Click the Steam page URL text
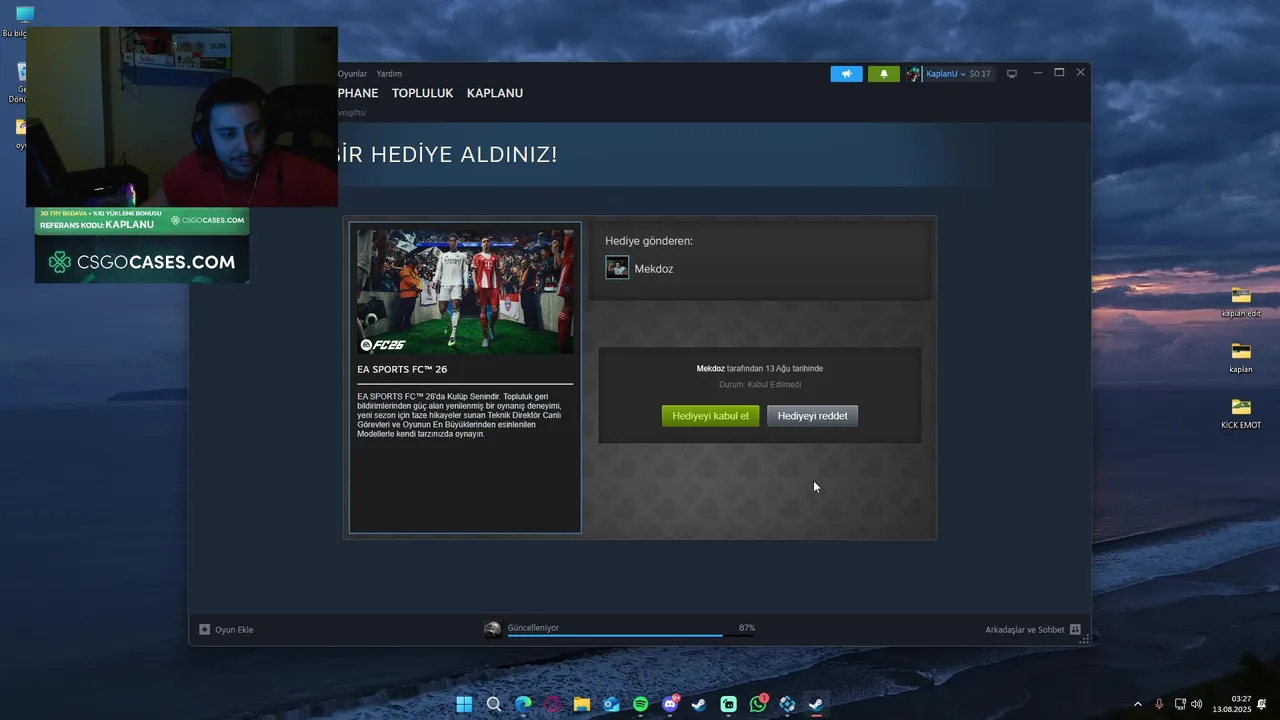The height and width of the screenshot is (720, 1280). pos(352,113)
